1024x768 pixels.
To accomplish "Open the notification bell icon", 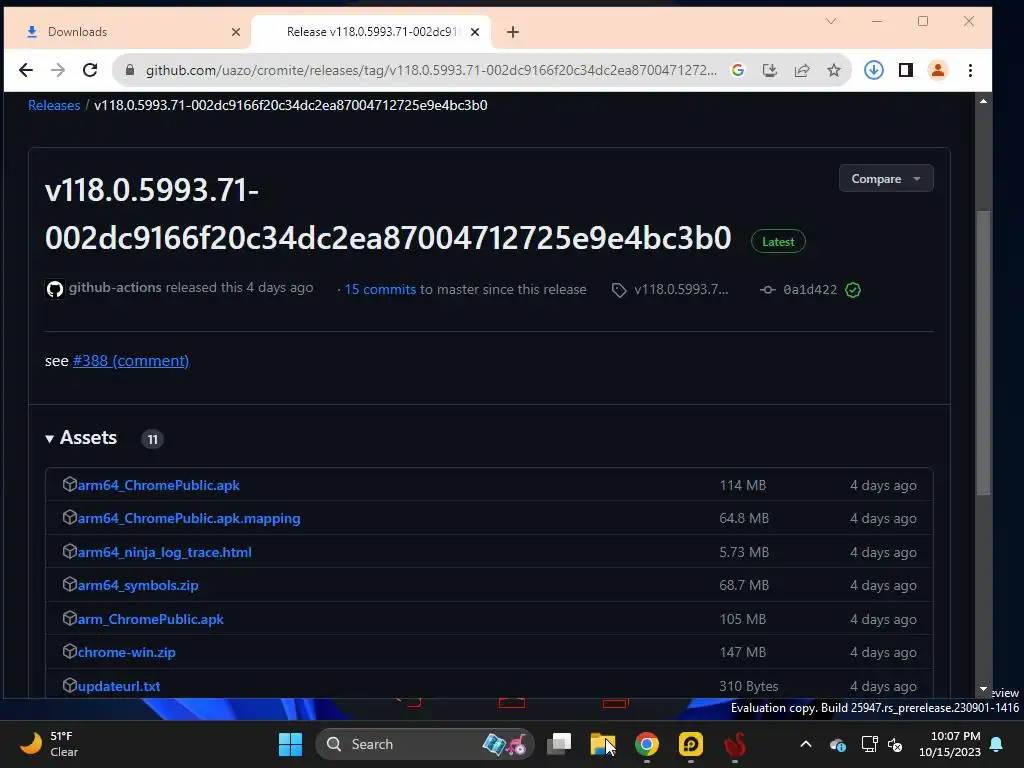I will tap(997, 744).
